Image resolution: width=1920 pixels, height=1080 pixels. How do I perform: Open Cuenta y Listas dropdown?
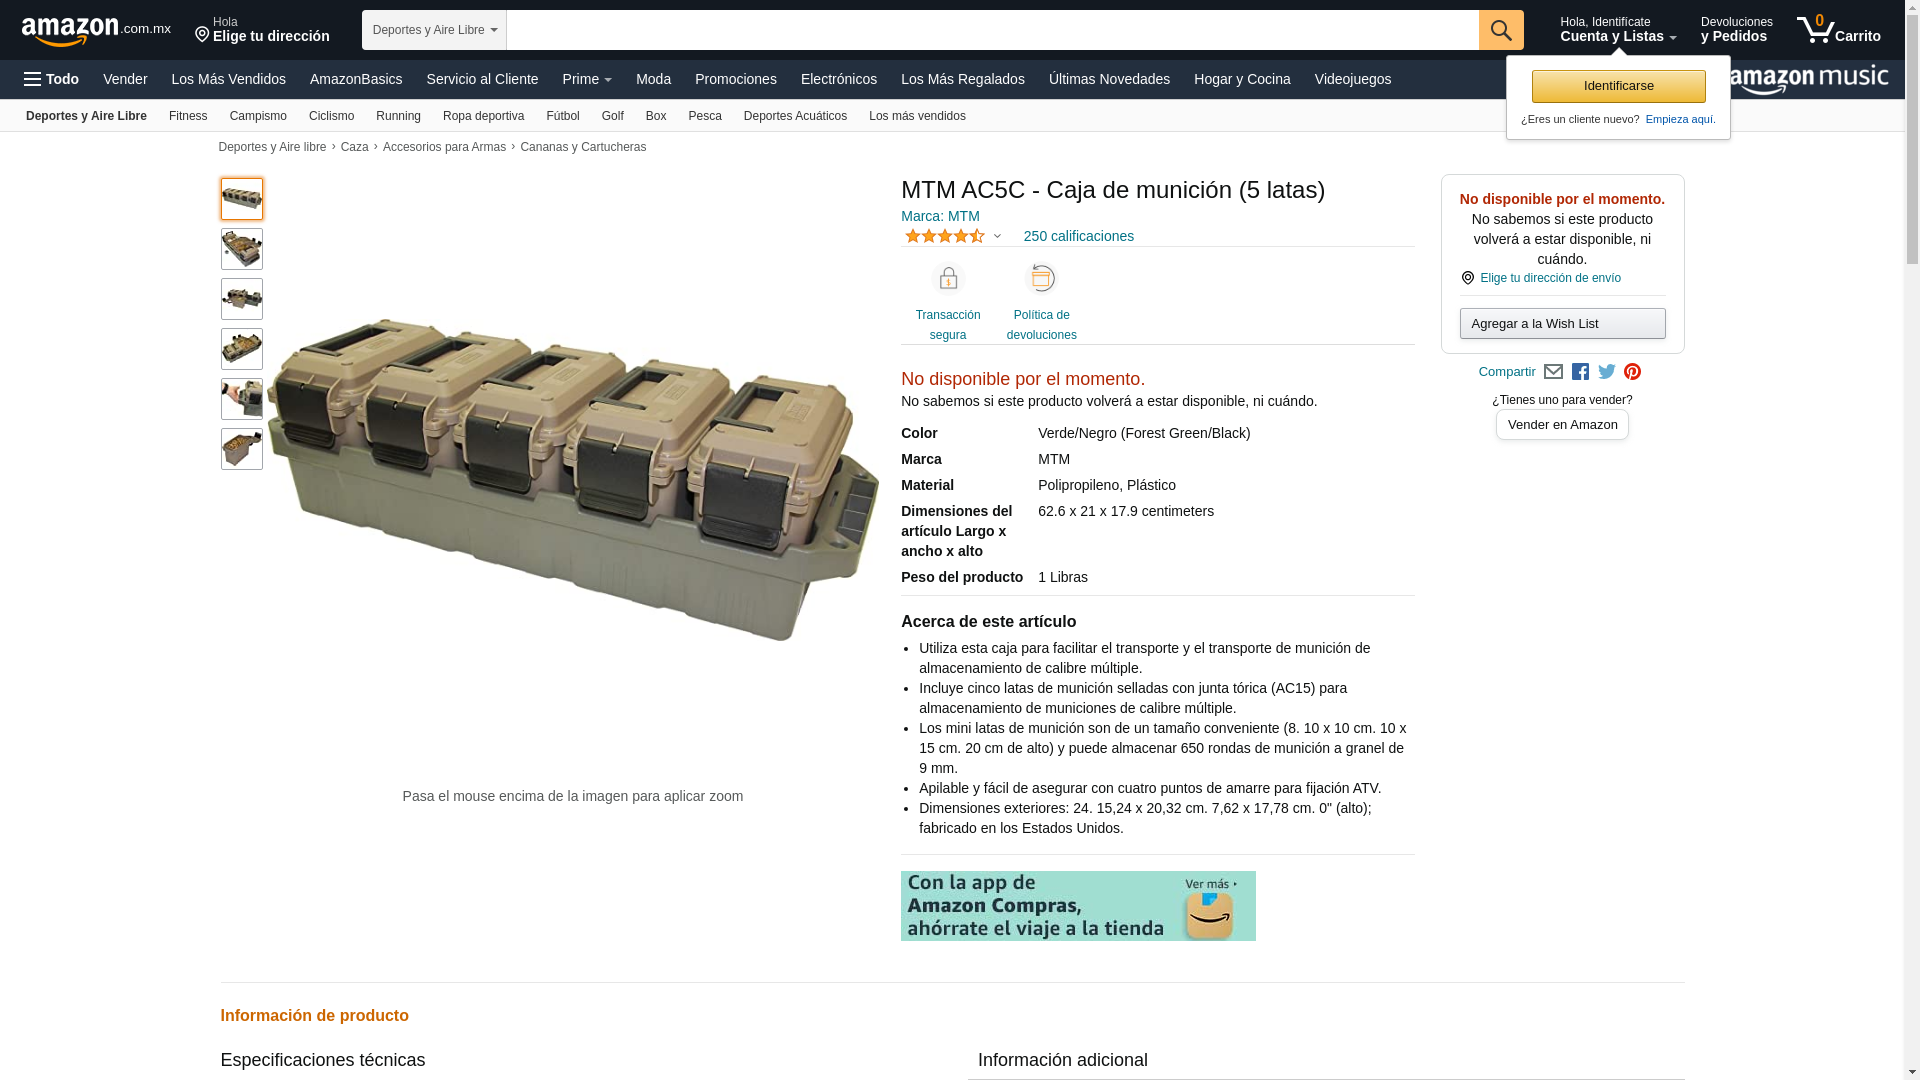1618,30
